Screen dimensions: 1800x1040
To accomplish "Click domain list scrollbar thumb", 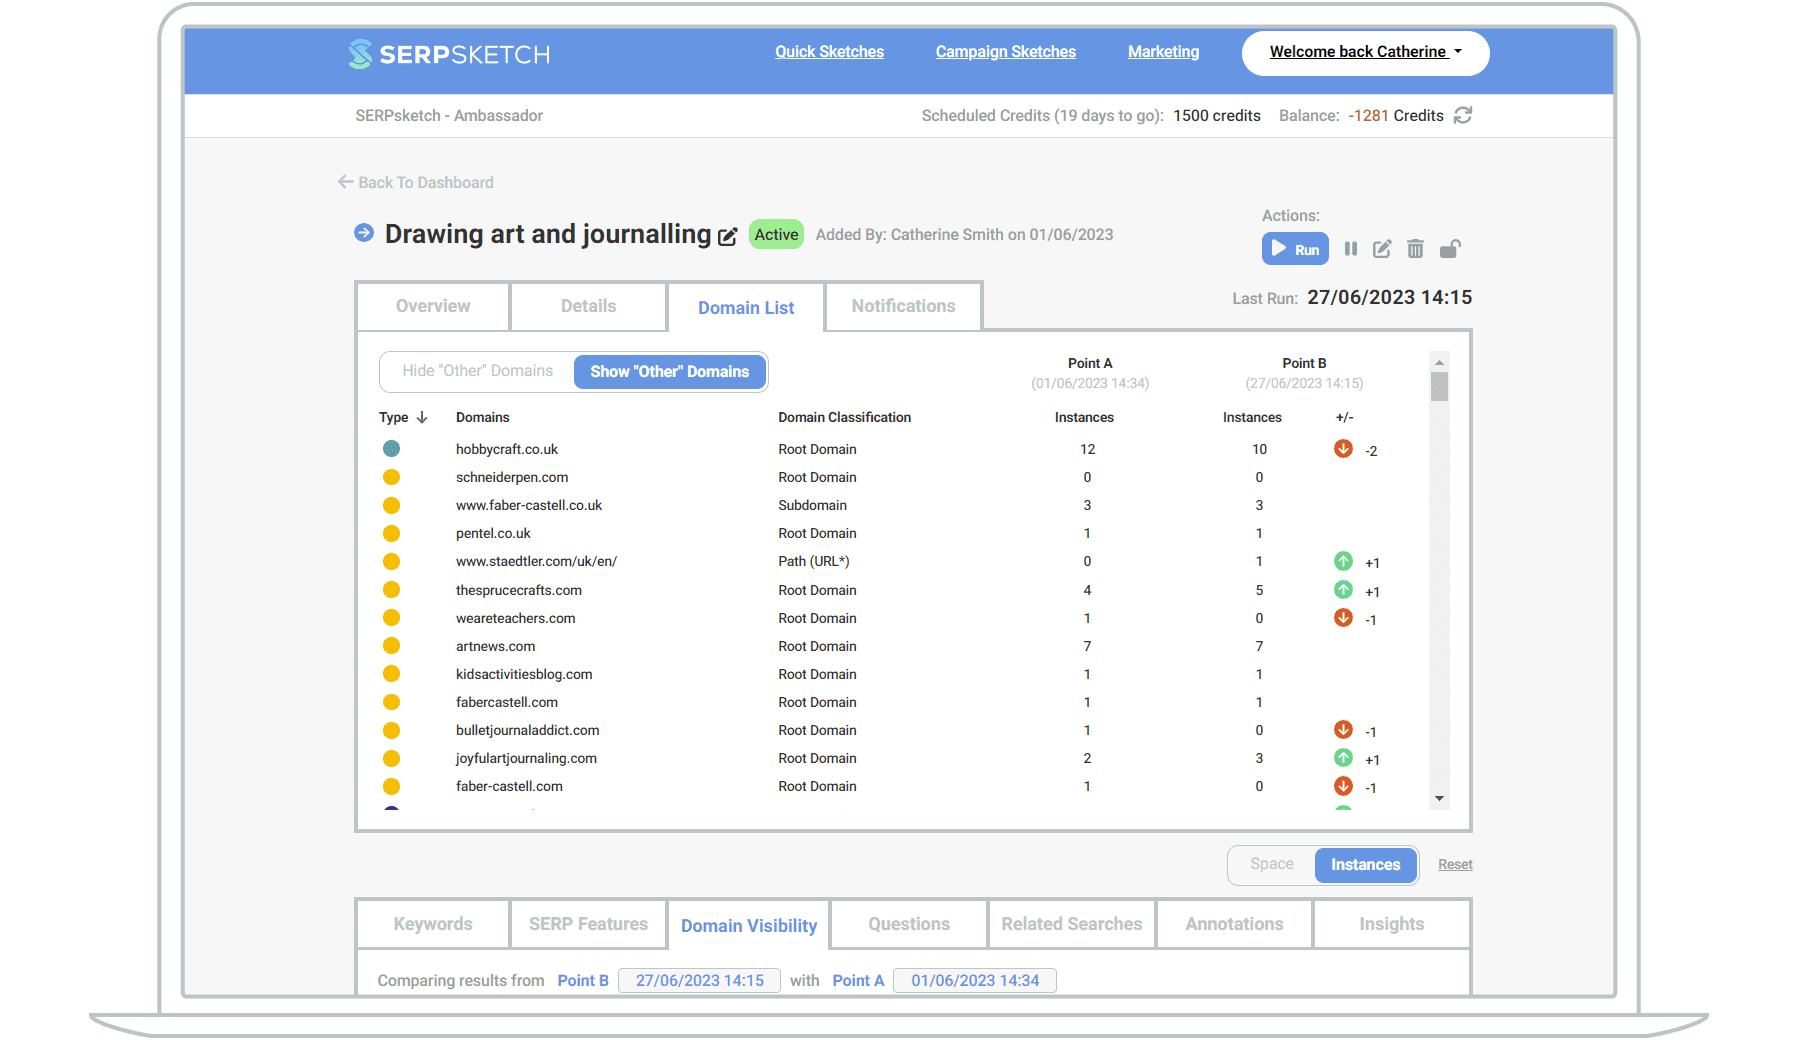I will 1439,386.
